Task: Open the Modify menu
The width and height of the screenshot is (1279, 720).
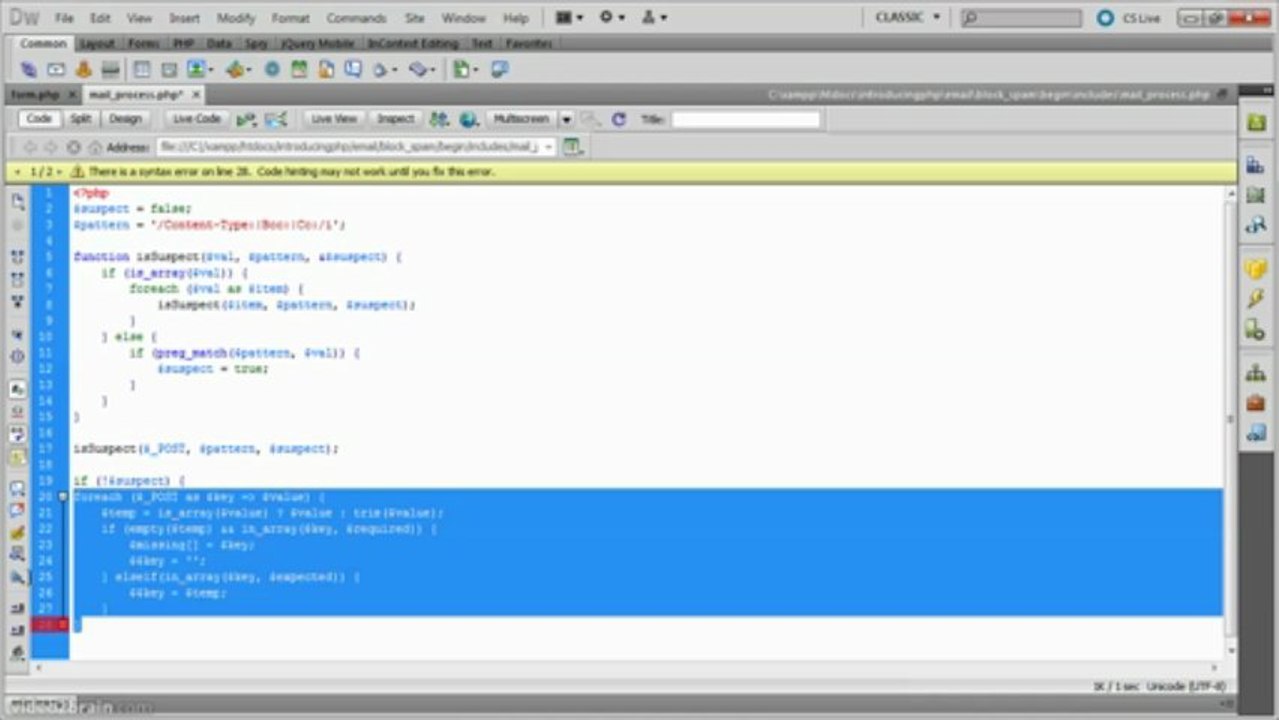Action: (x=236, y=18)
